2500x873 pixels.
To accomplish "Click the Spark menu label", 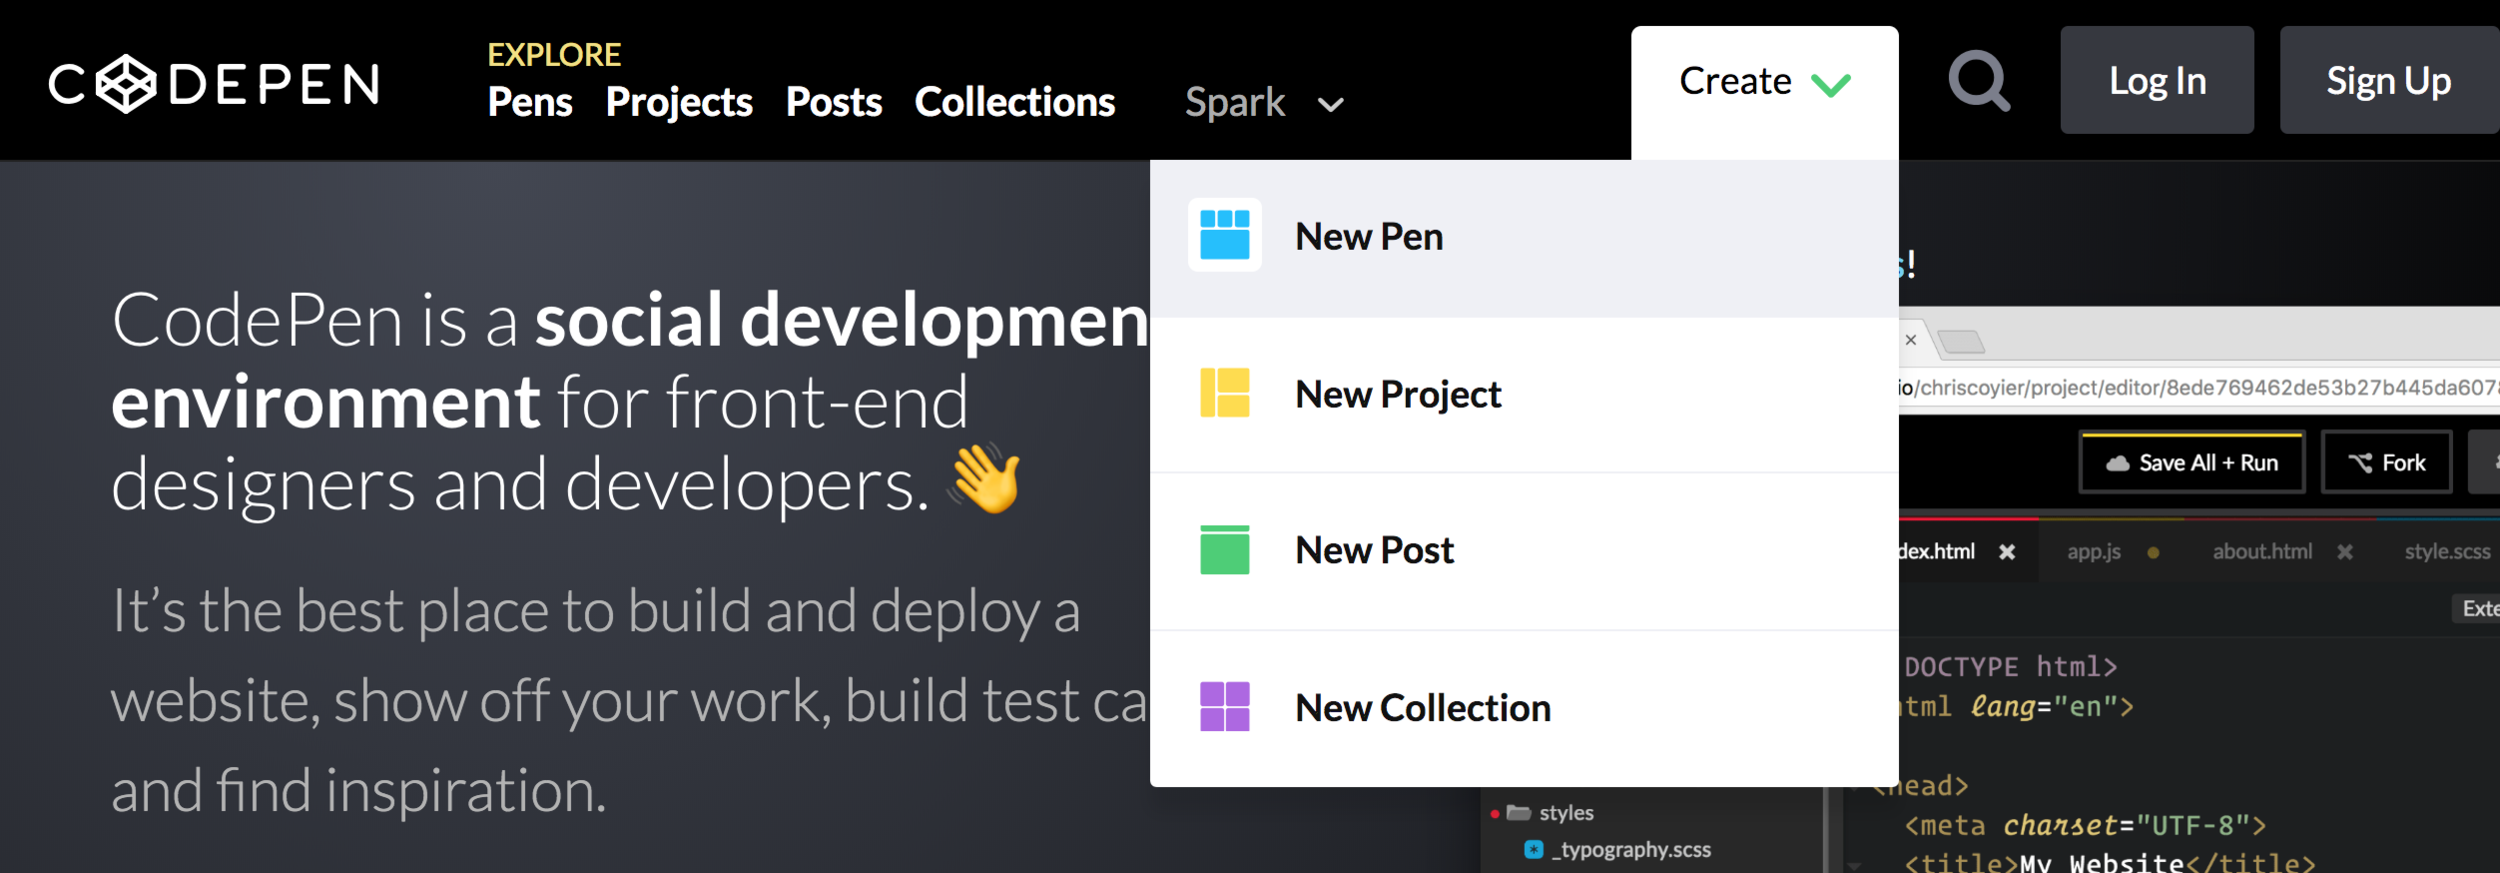I will (1235, 102).
